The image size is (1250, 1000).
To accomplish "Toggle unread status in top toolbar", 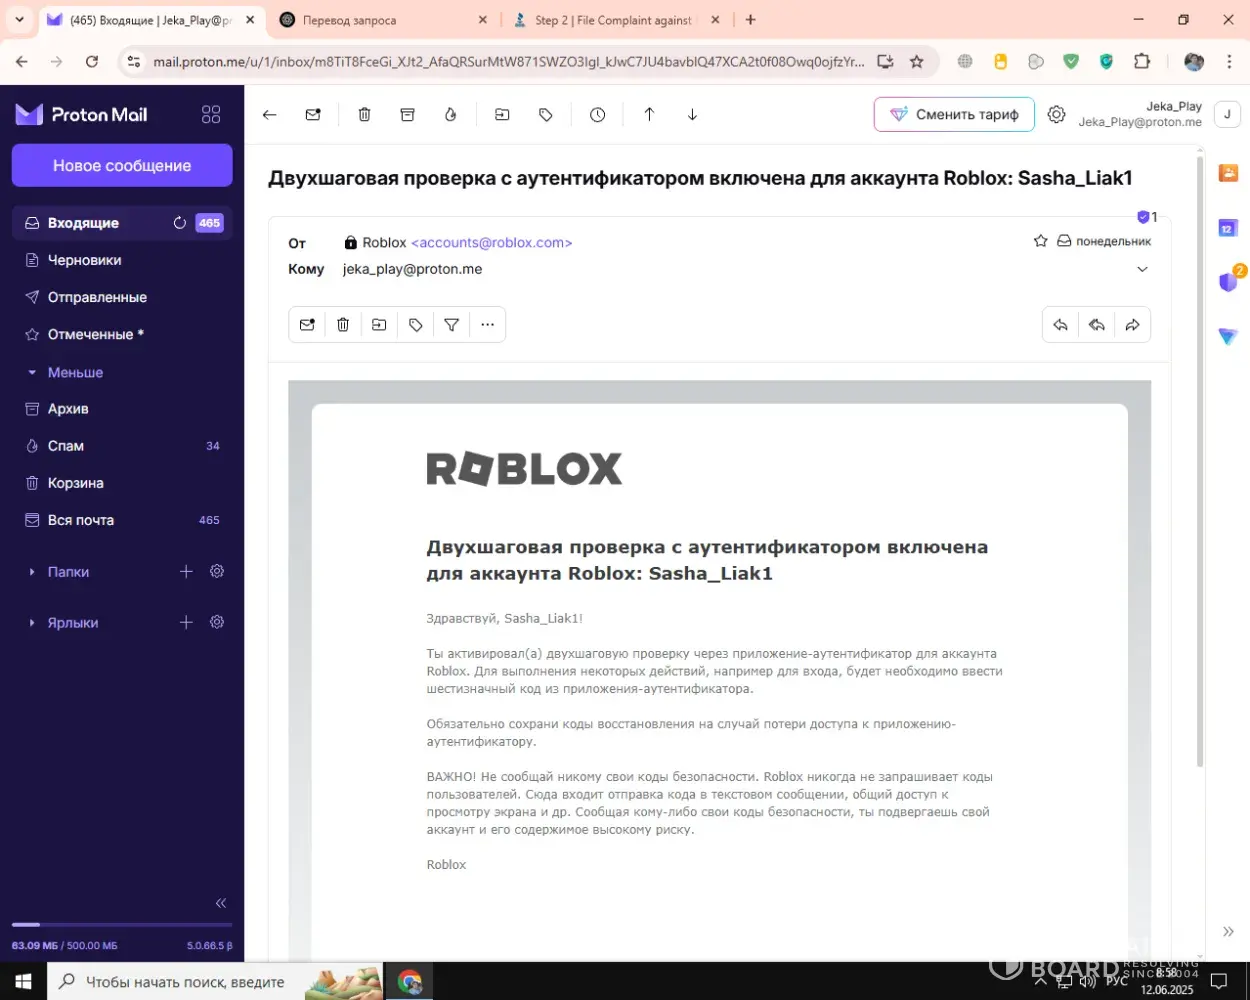I will point(313,115).
